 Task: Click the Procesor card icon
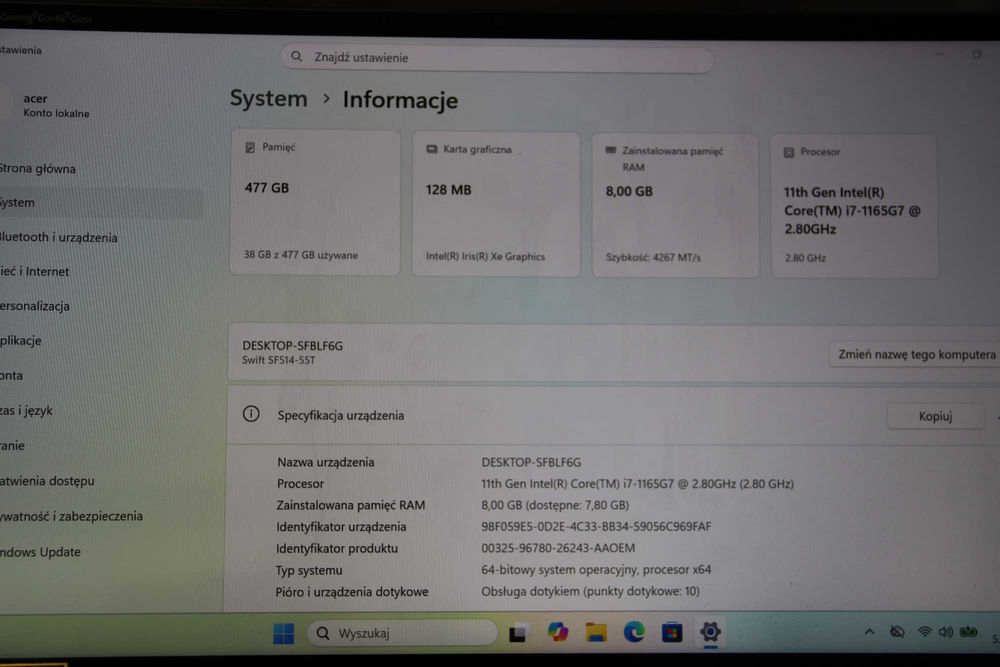click(789, 152)
